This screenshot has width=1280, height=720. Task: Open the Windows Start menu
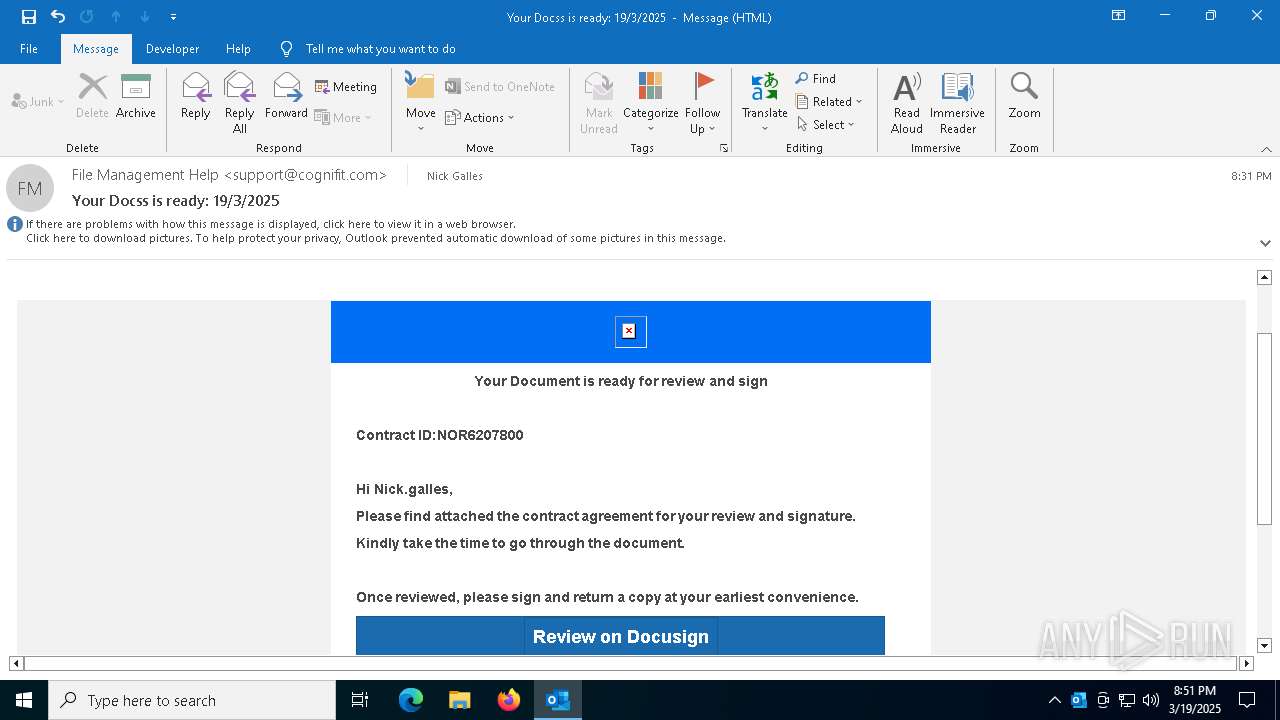pyautogui.click(x=24, y=700)
